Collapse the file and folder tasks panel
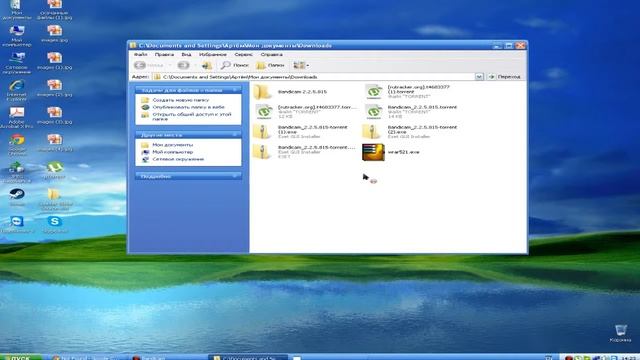Screen dimensions: 640x360 tap(235, 90)
